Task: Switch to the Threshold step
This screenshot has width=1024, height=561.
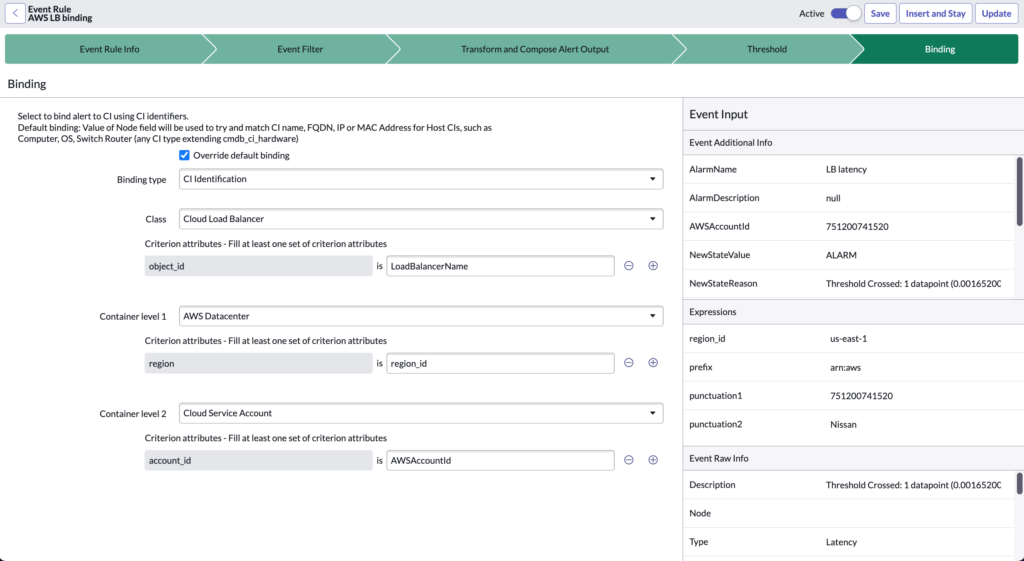Action: coord(766,49)
